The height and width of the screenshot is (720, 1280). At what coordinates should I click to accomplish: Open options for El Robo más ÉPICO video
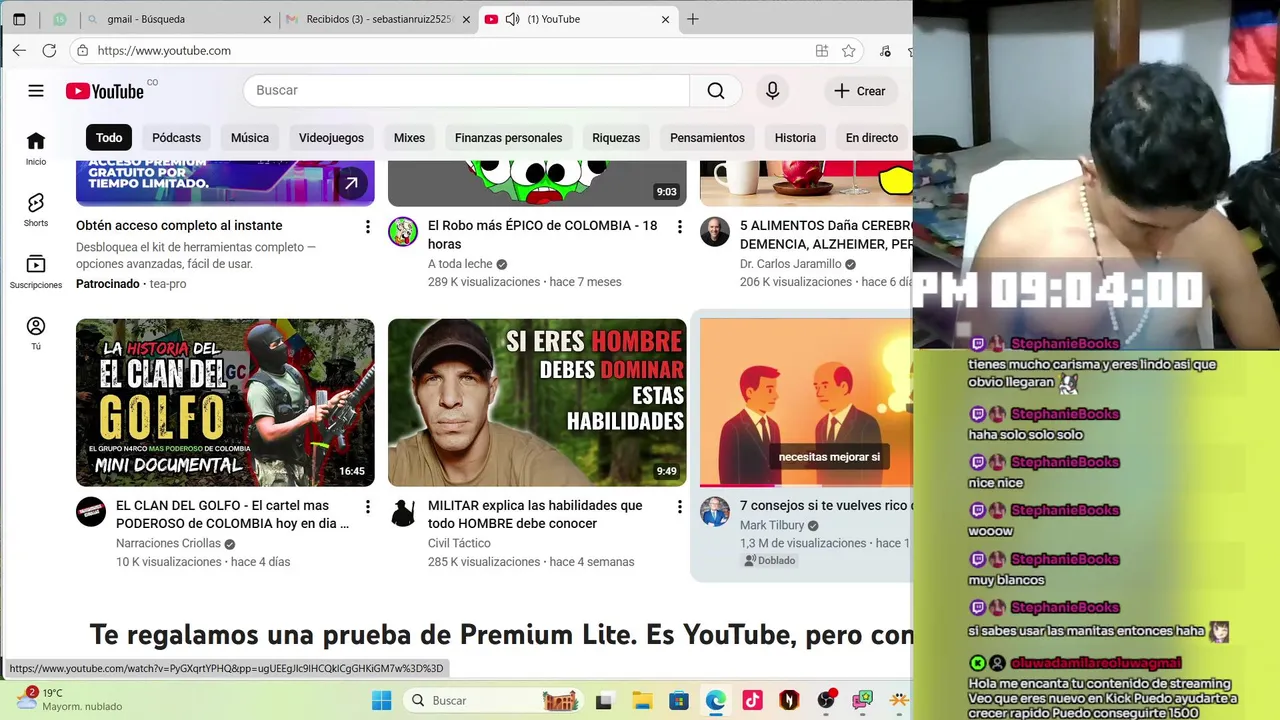pos(679,227)
